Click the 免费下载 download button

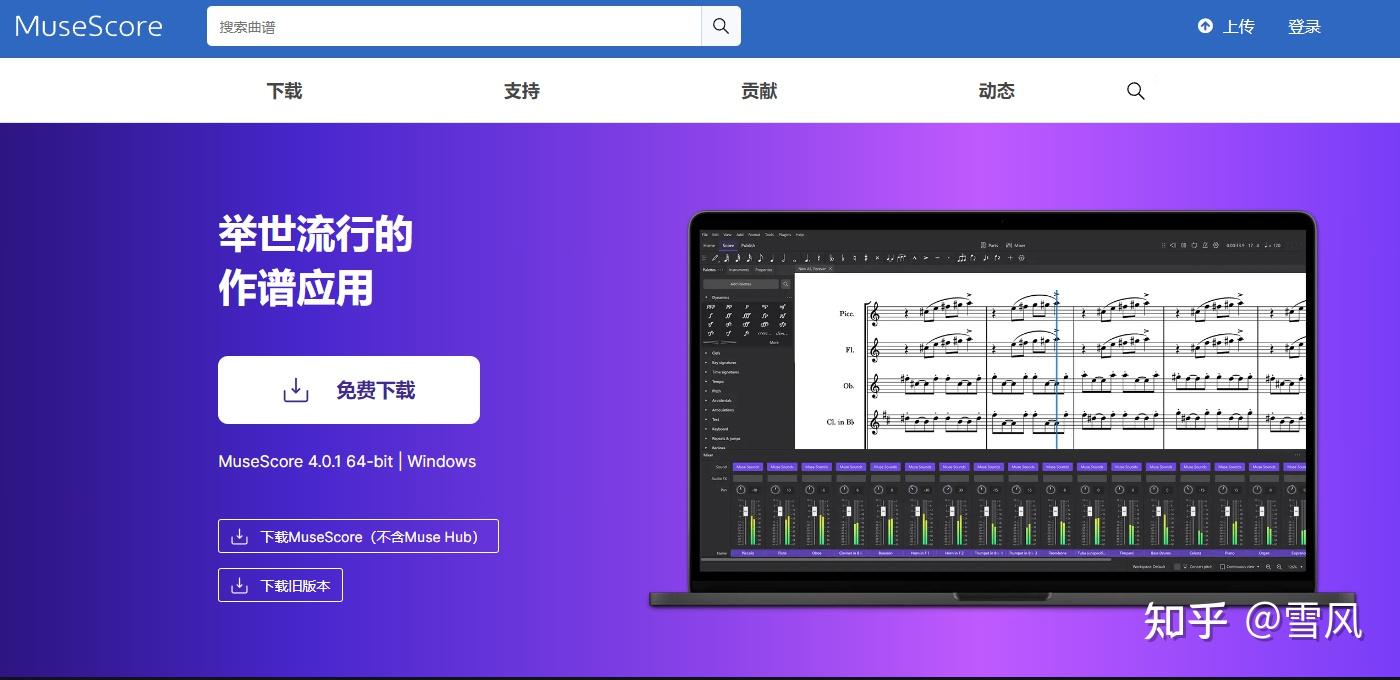click(348, 389)
